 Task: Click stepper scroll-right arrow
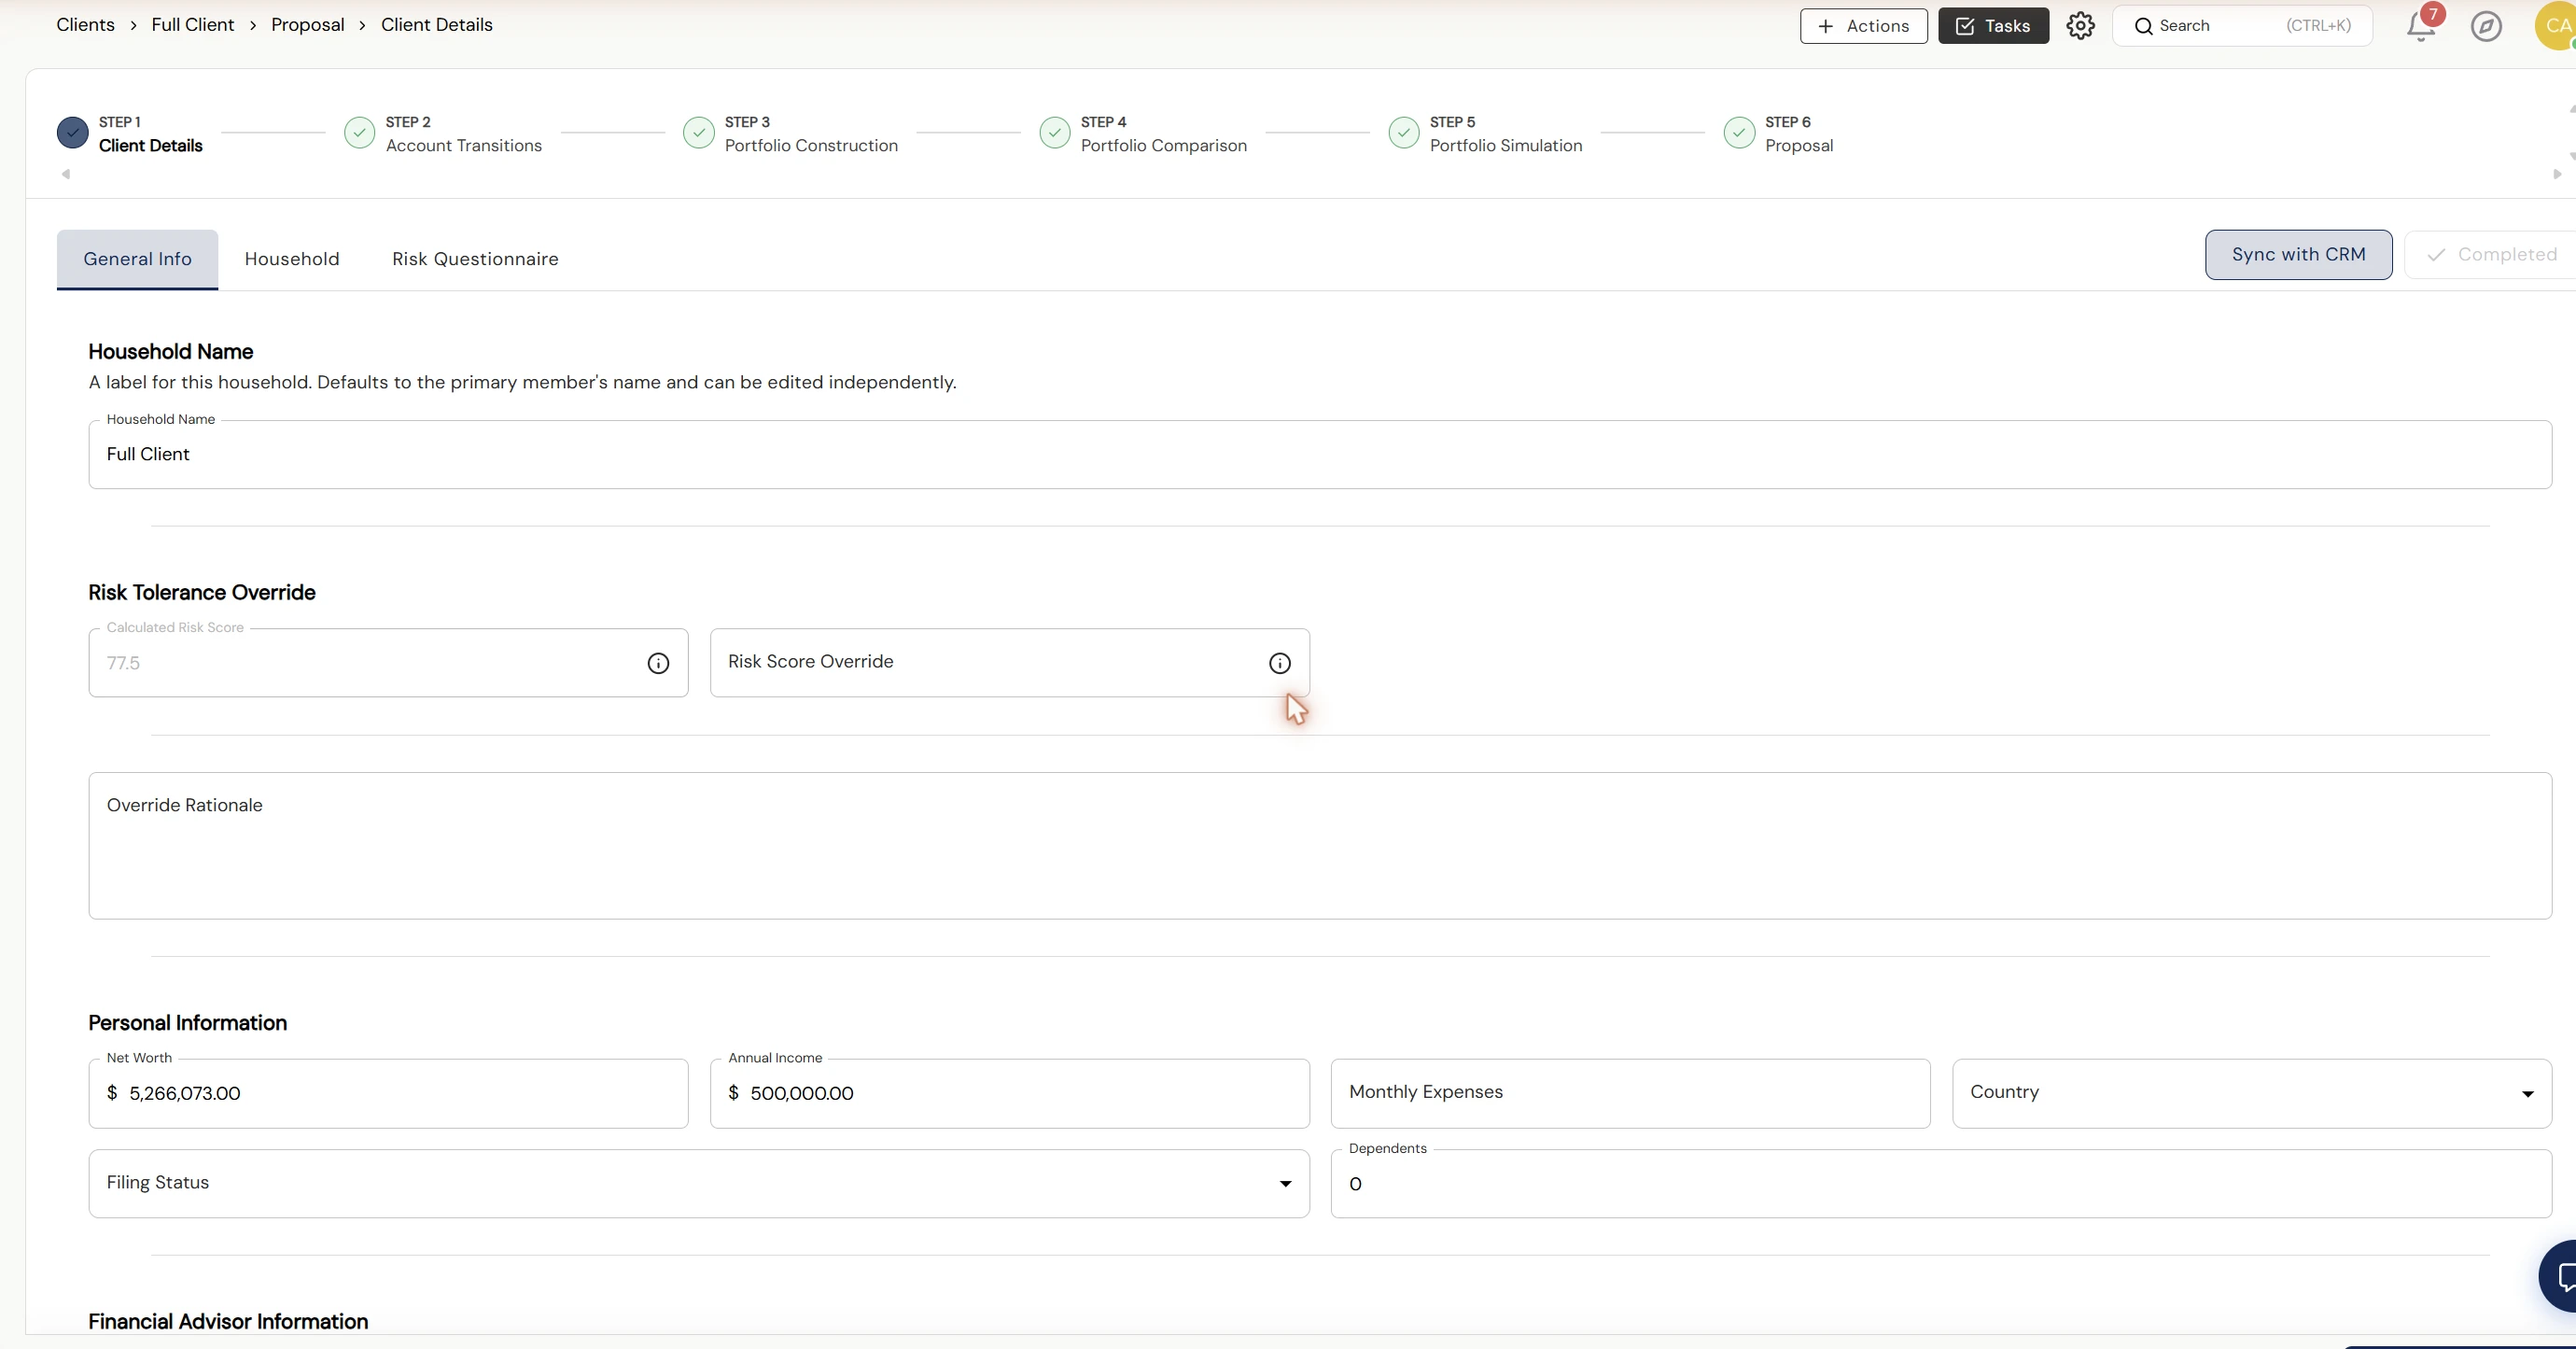click(x=2557, y=174)
